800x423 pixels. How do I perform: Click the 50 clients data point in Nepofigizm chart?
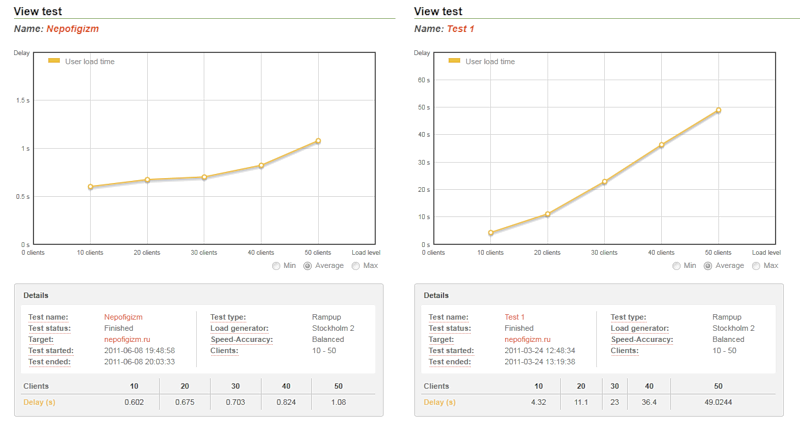click(318, 141)
